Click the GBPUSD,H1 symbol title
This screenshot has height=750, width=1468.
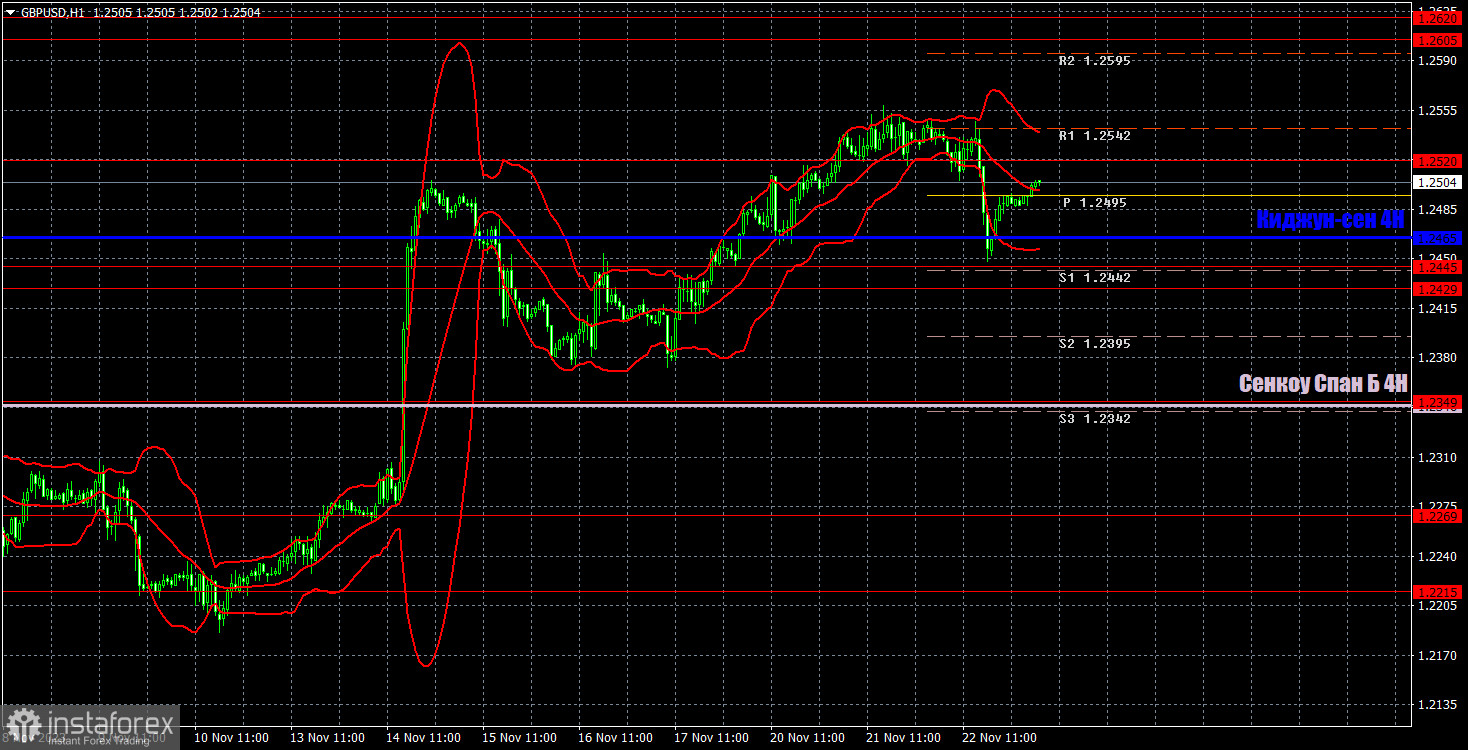point(53,12)
